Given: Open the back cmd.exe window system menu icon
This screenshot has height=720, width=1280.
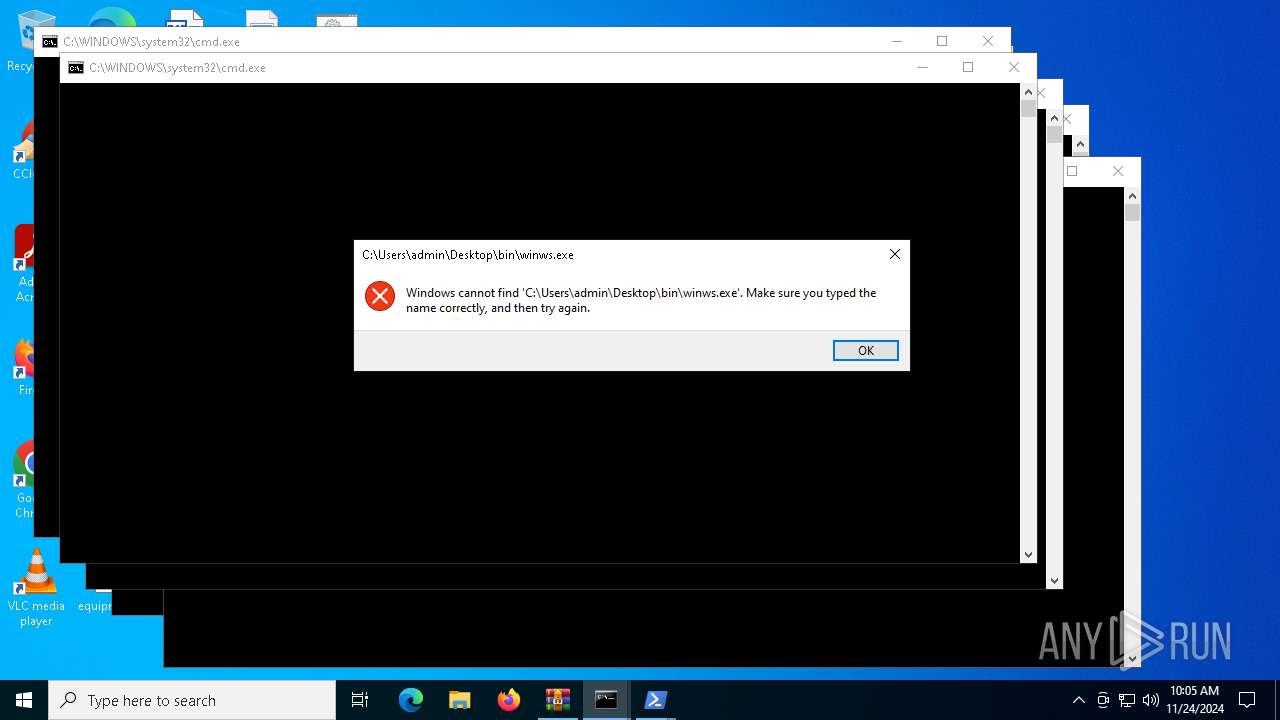Looking at the screenshot, I should coord(49,42).
